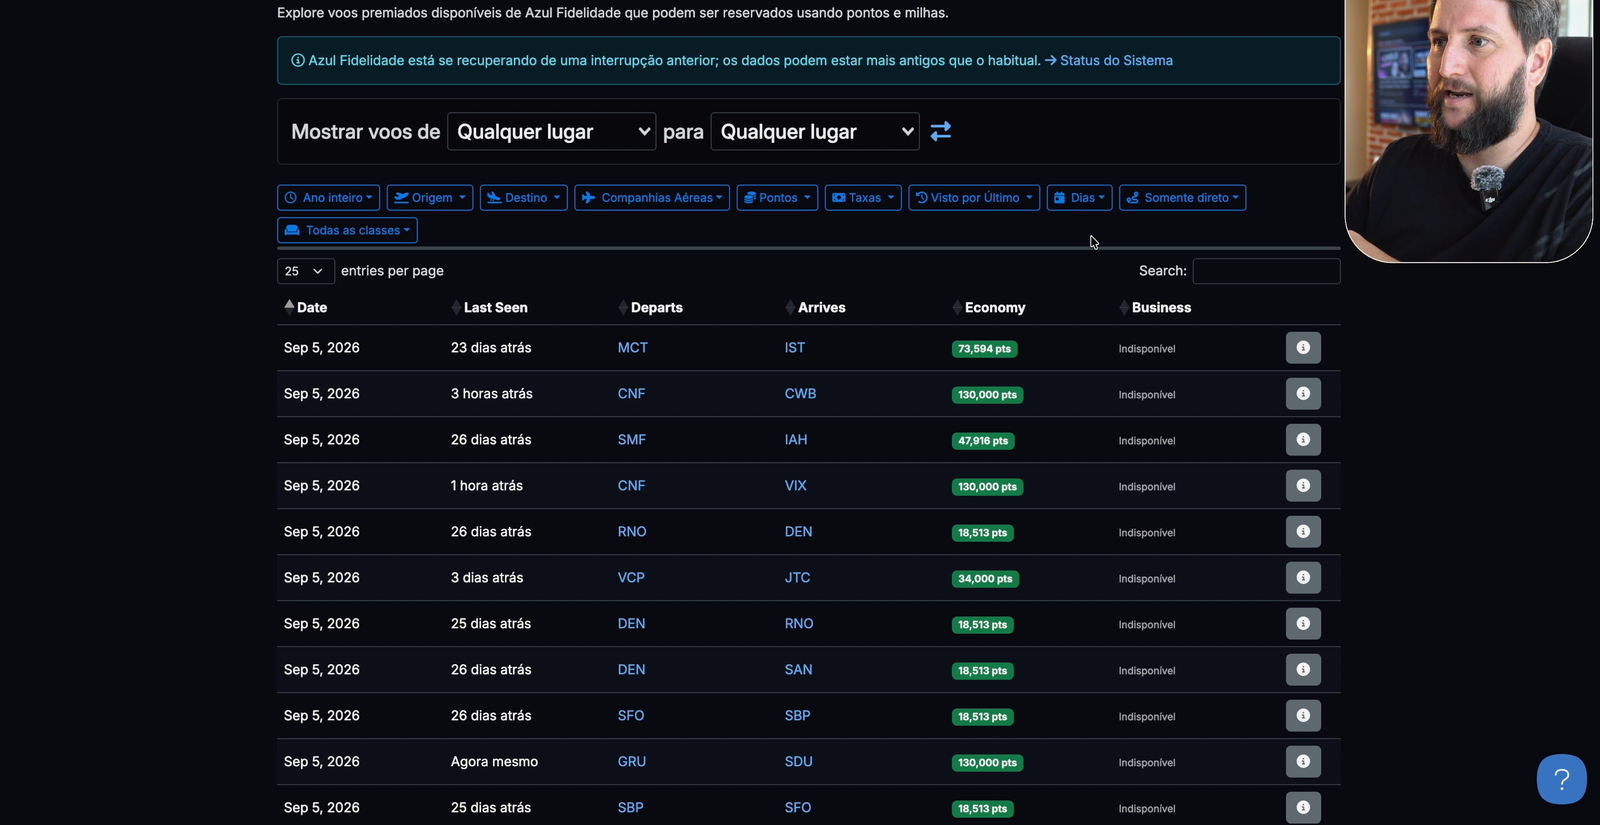Expand the Companhias Aéreas filter
The image size is (1600, 825).
tap(652, 198)
